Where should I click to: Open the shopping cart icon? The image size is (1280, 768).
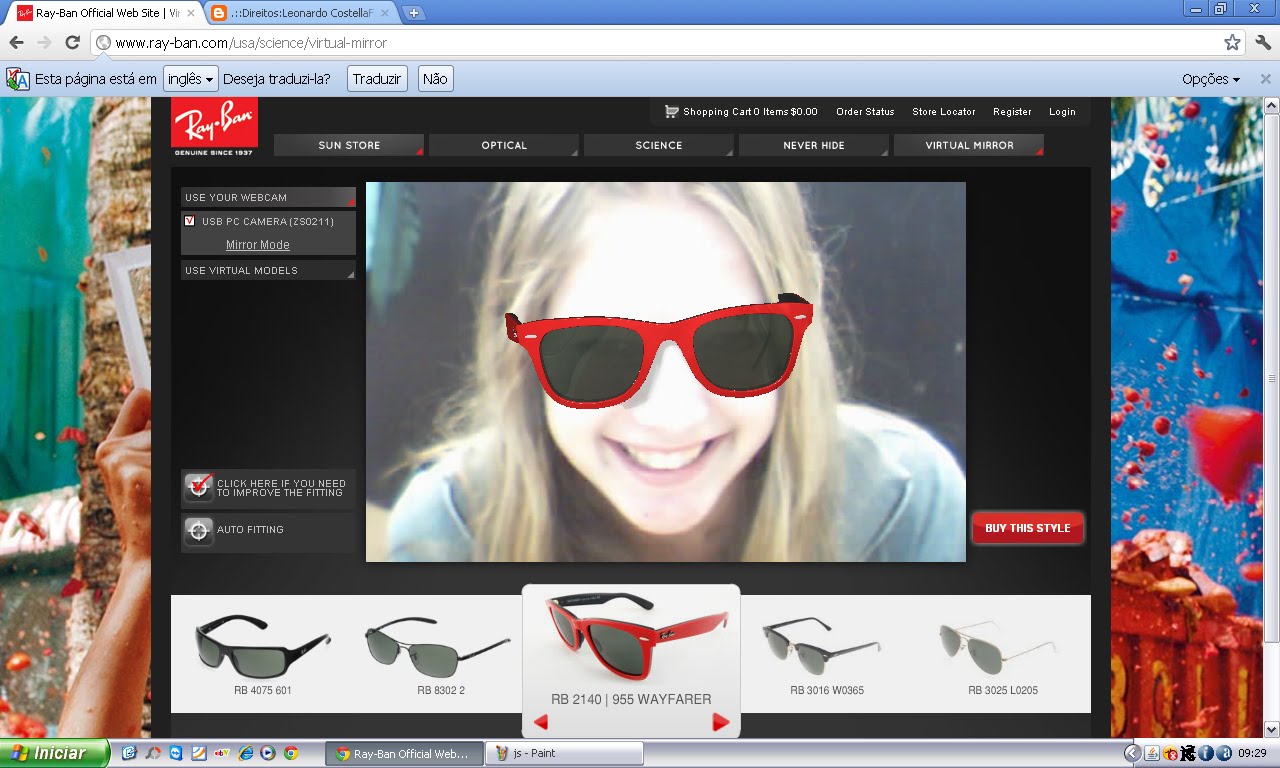pyautogui.click(x=671, y=112)
